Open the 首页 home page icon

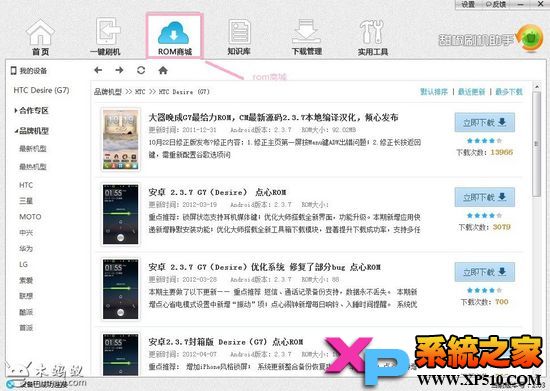coord(40,38)
